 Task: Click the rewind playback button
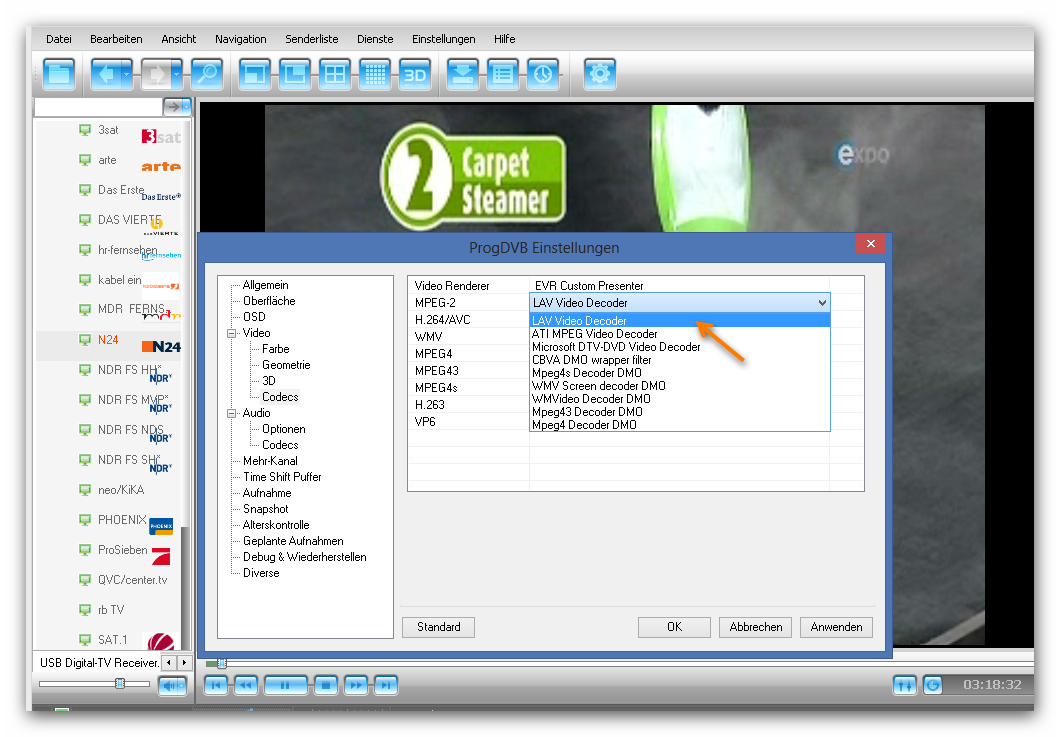[x=246, y=686]
